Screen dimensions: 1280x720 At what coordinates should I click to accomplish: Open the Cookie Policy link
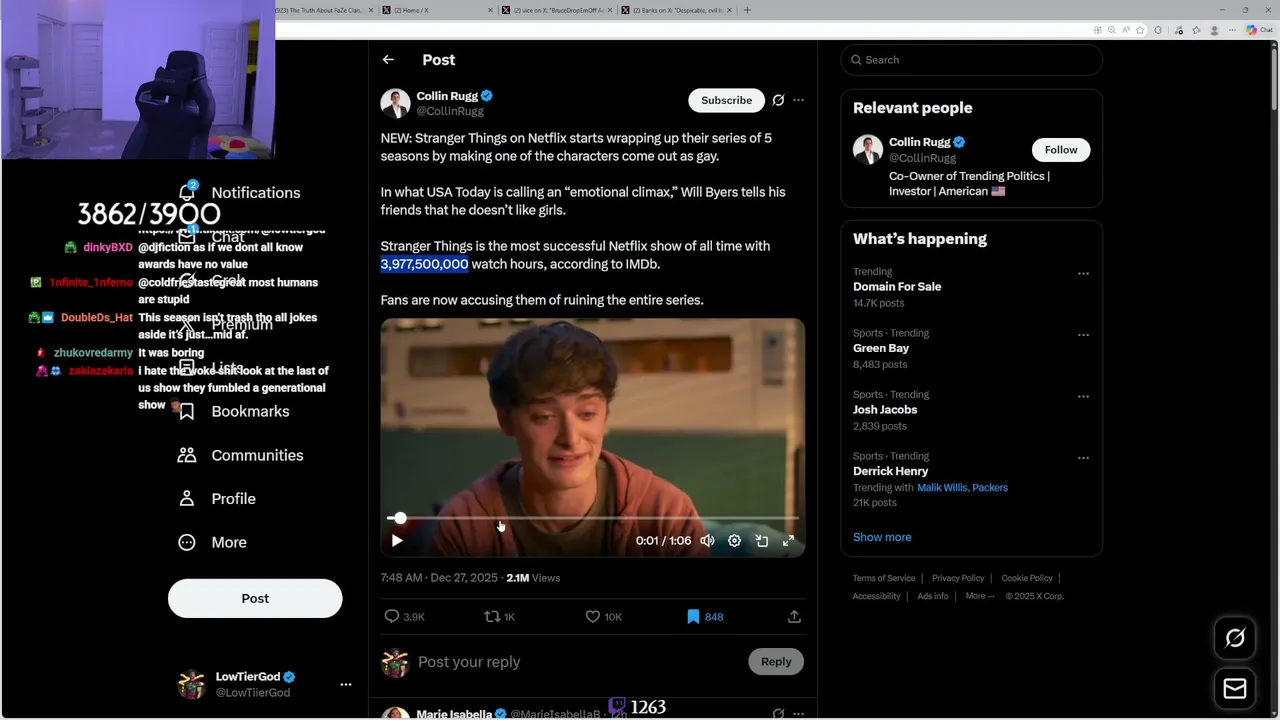(x=1027, y=578)
